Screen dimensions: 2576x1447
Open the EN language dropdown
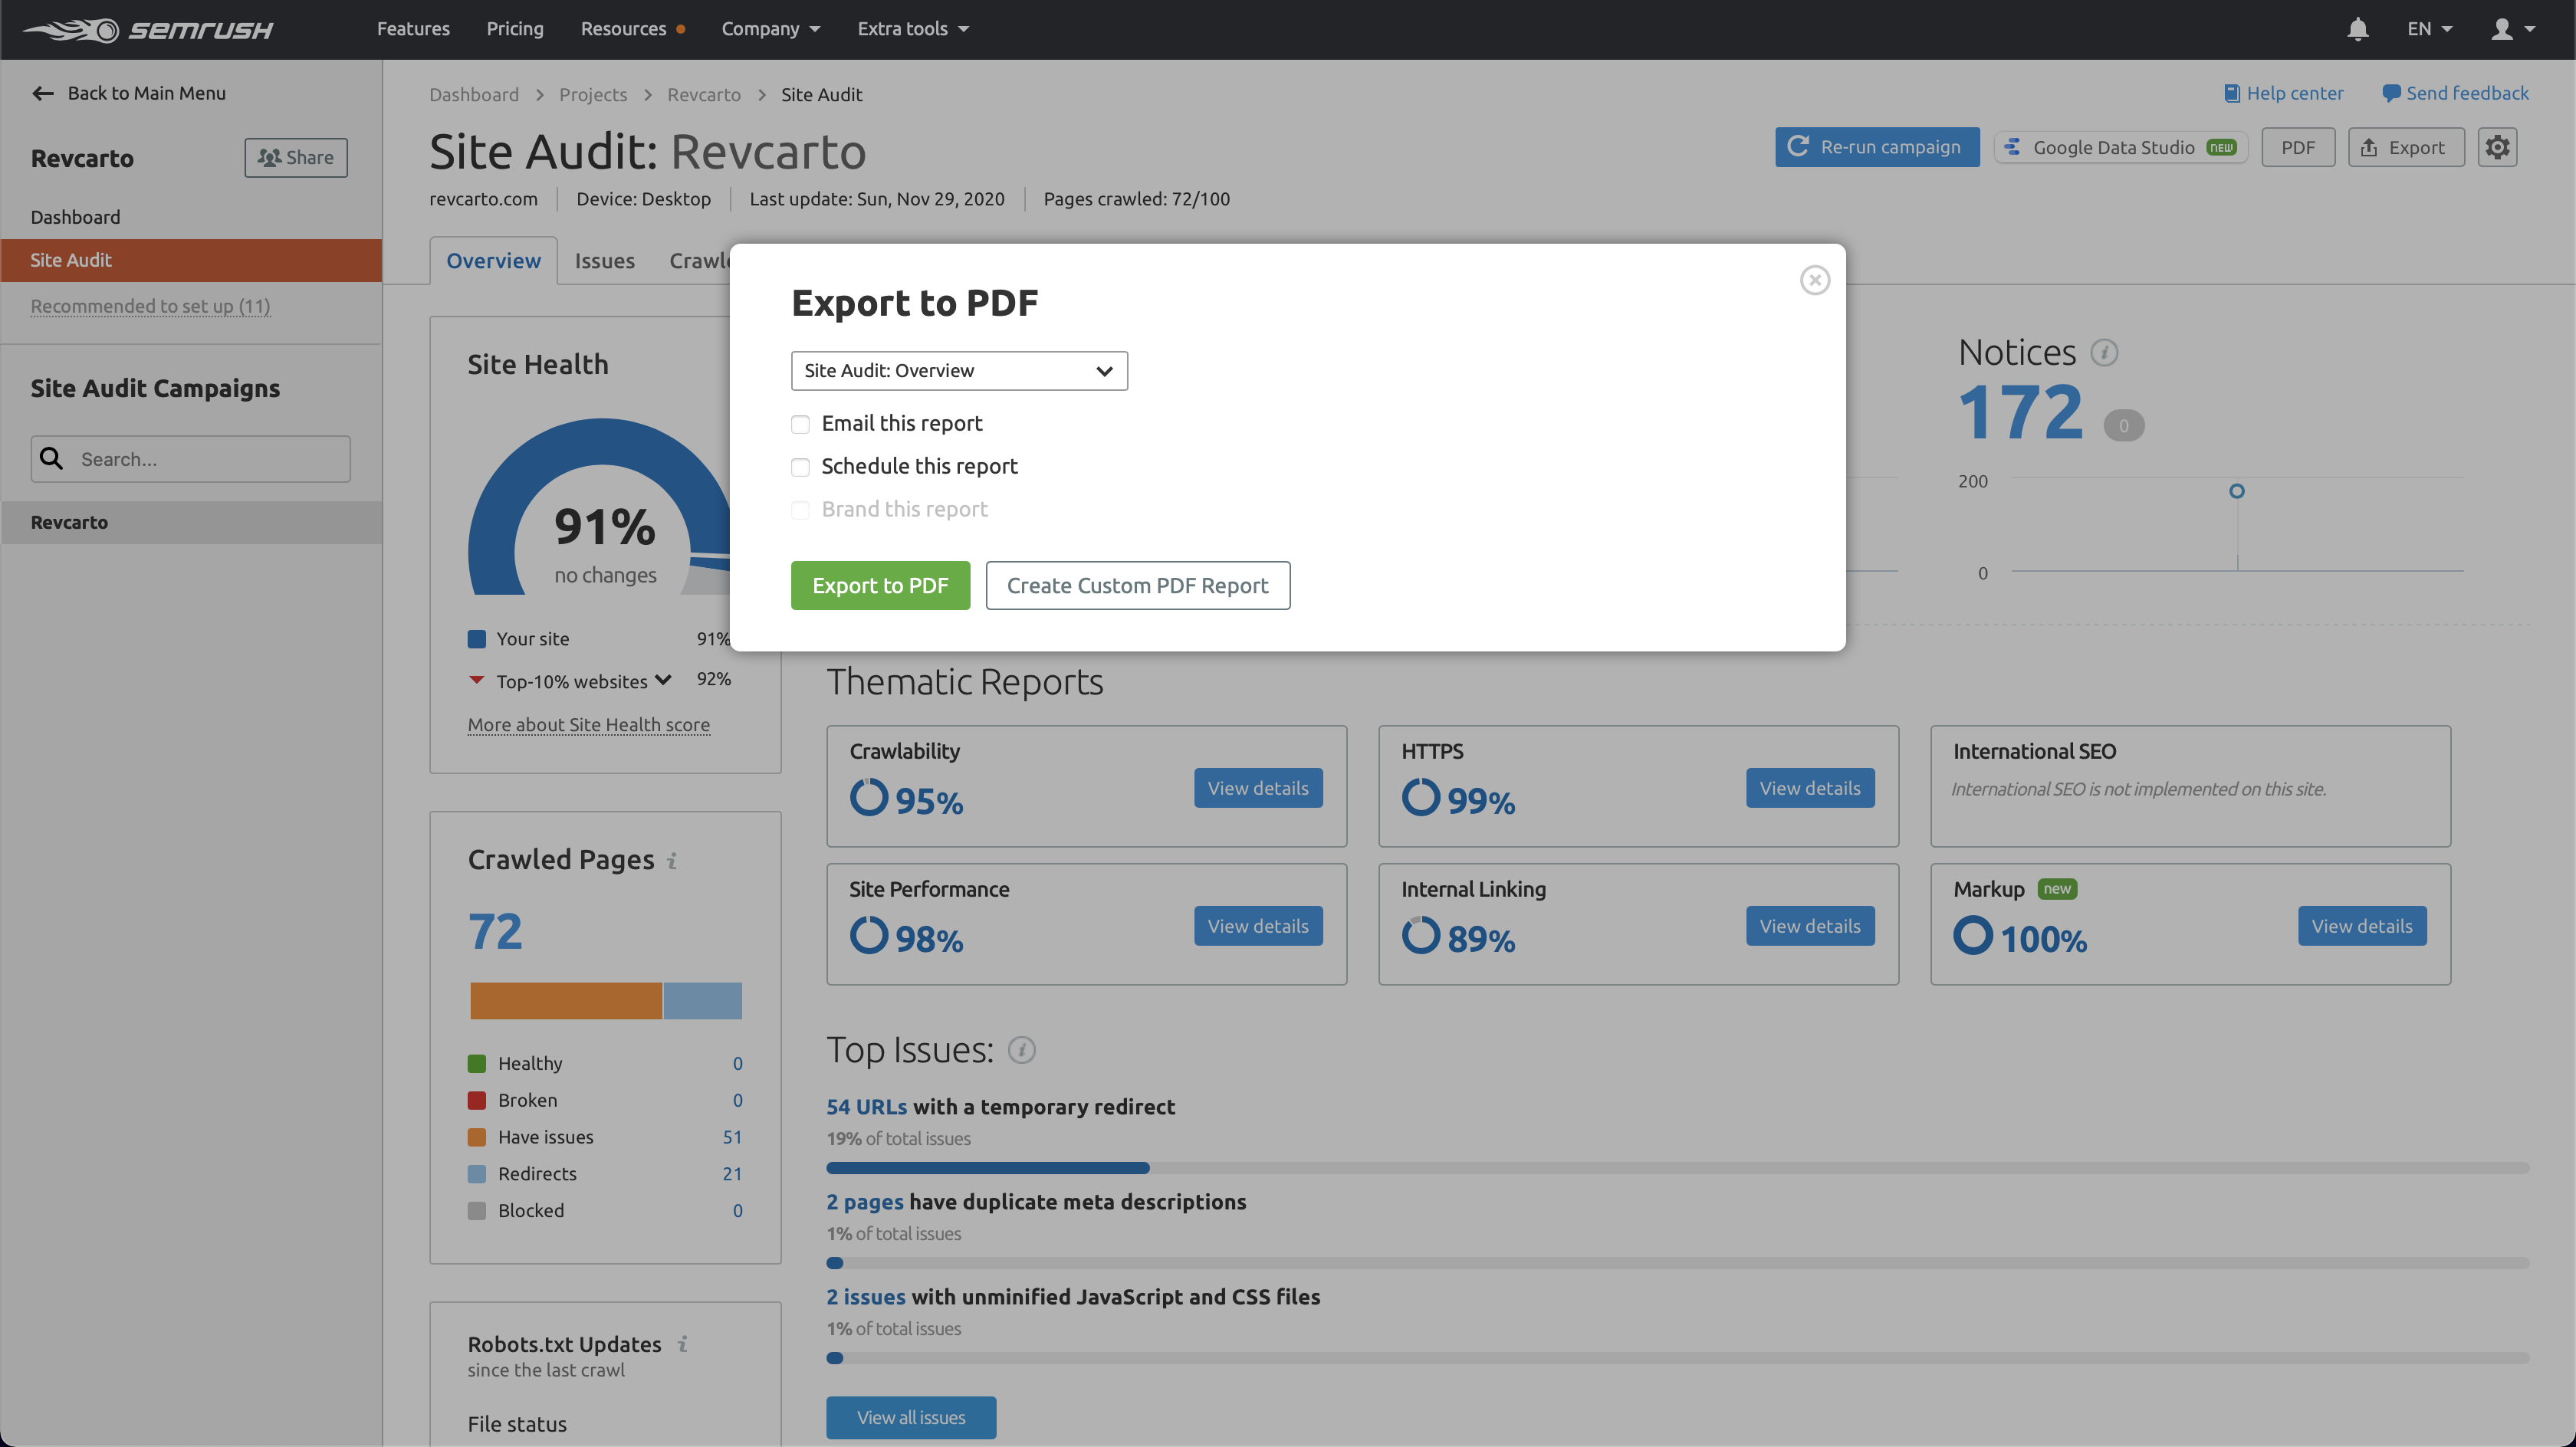(x=2430, y=29)
